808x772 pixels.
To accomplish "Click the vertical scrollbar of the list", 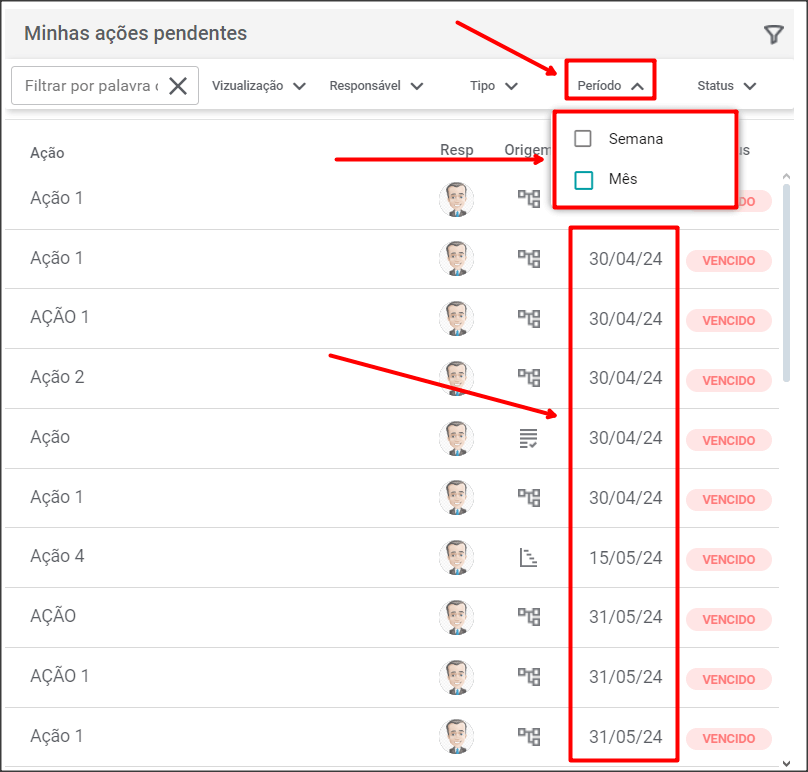I will tap(786, 280).
